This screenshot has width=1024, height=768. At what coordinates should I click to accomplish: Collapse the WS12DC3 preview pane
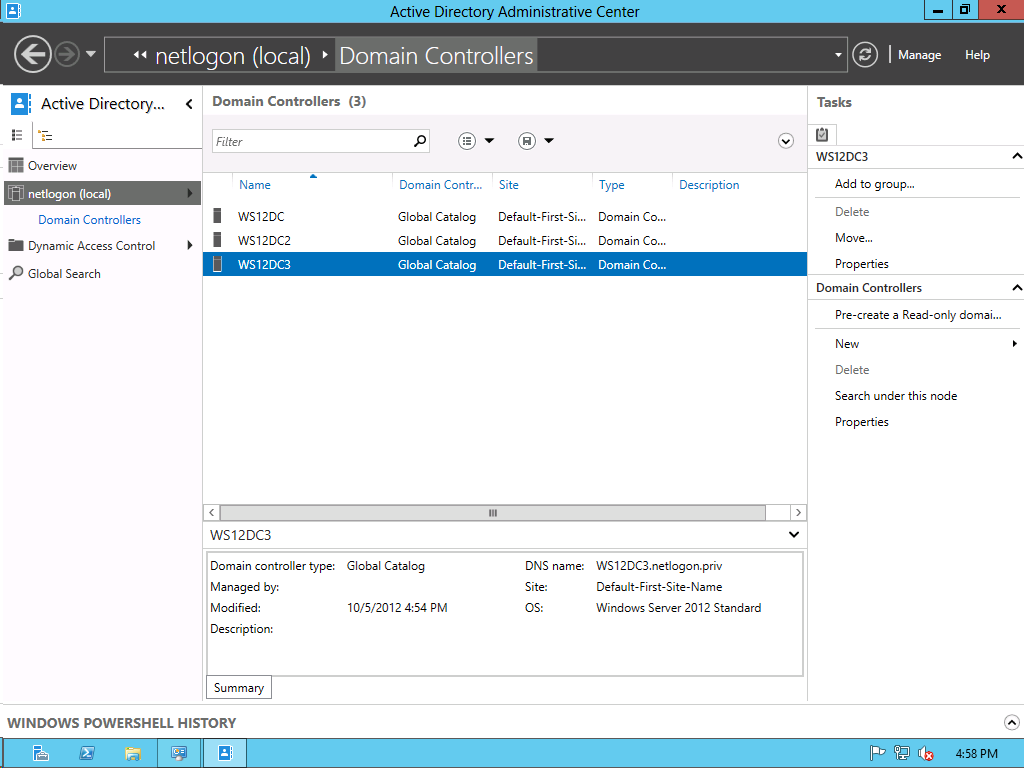[x=793, y=535]
